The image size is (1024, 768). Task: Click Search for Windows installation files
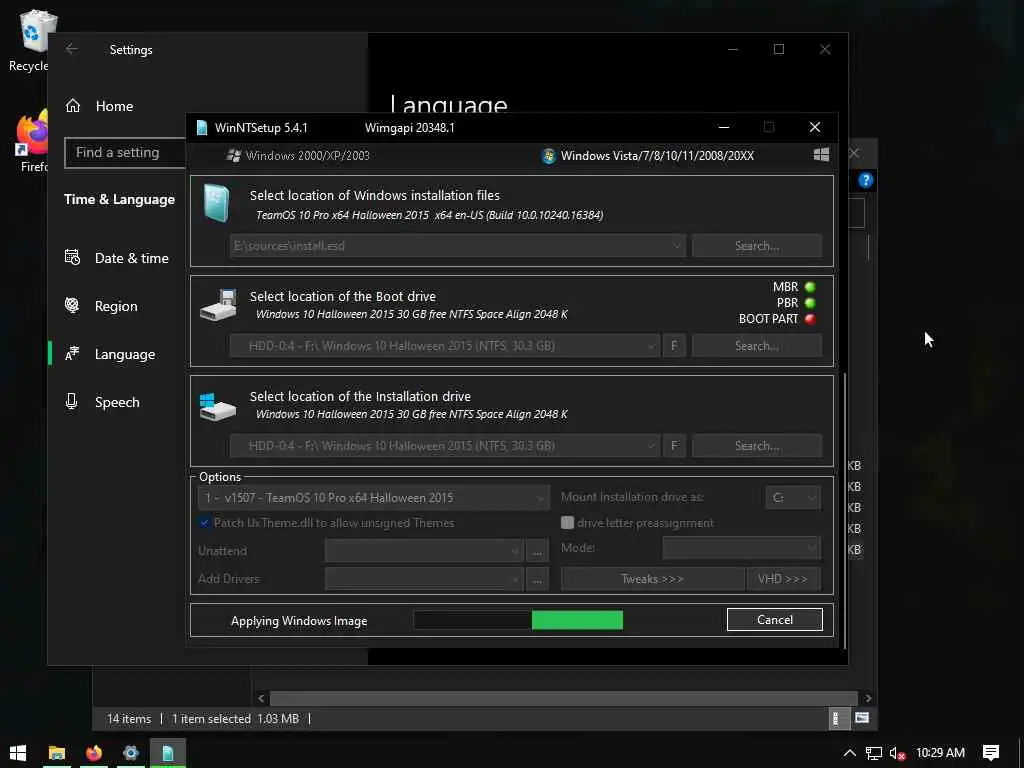[x=757, y=246]
